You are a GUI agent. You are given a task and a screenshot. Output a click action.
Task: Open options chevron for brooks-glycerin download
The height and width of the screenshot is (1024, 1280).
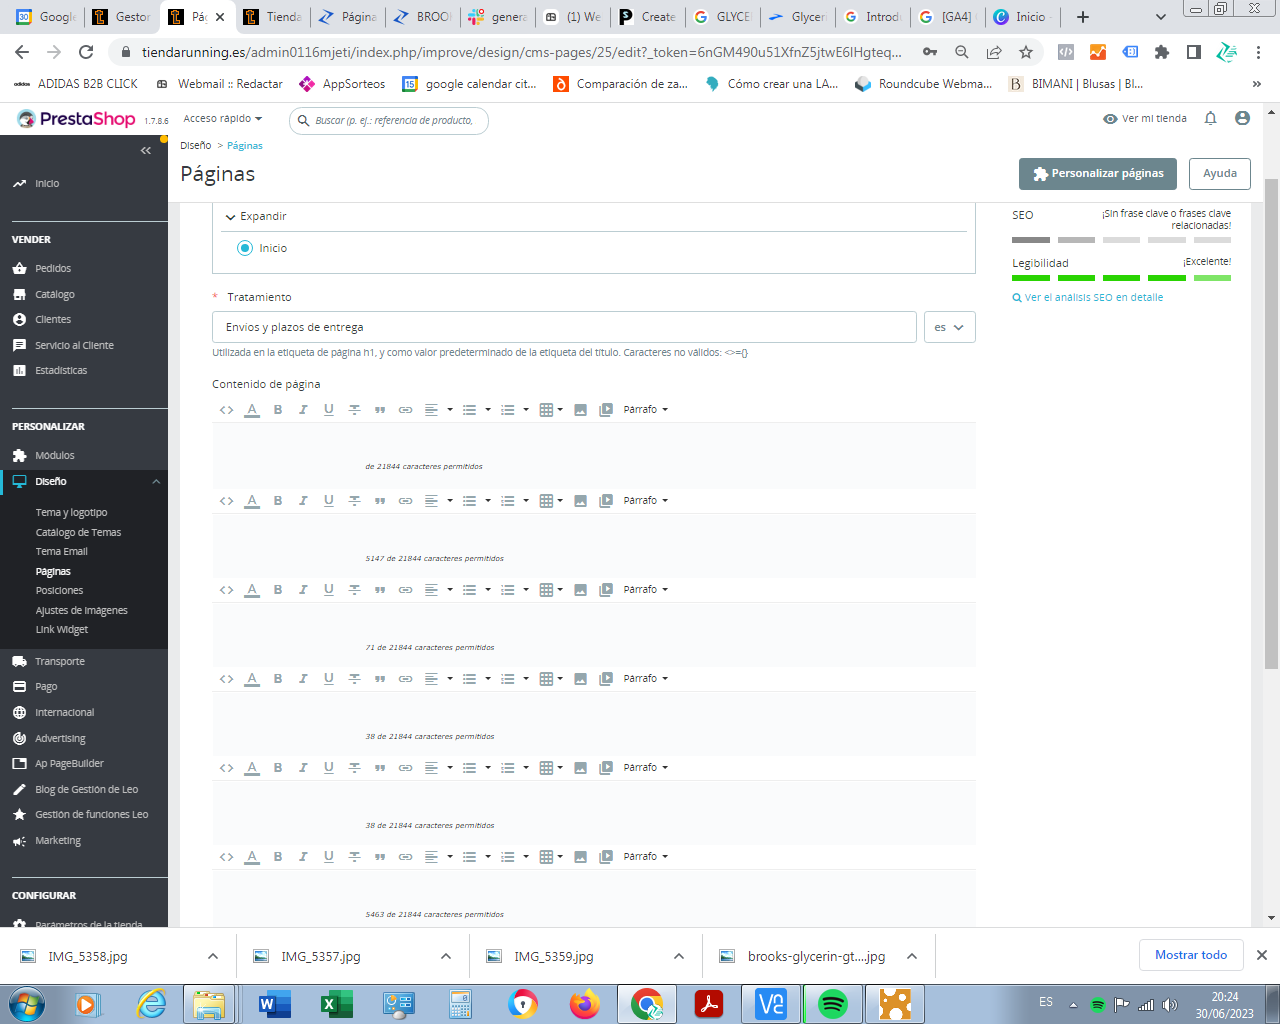coord(912,957)
